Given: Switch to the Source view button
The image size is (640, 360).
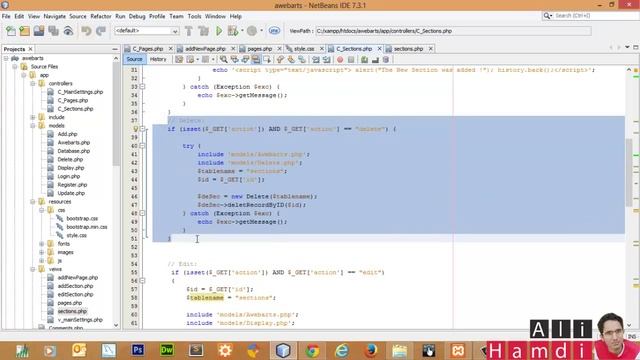Looking at the screenshot, I should click(x=134, y=60).
